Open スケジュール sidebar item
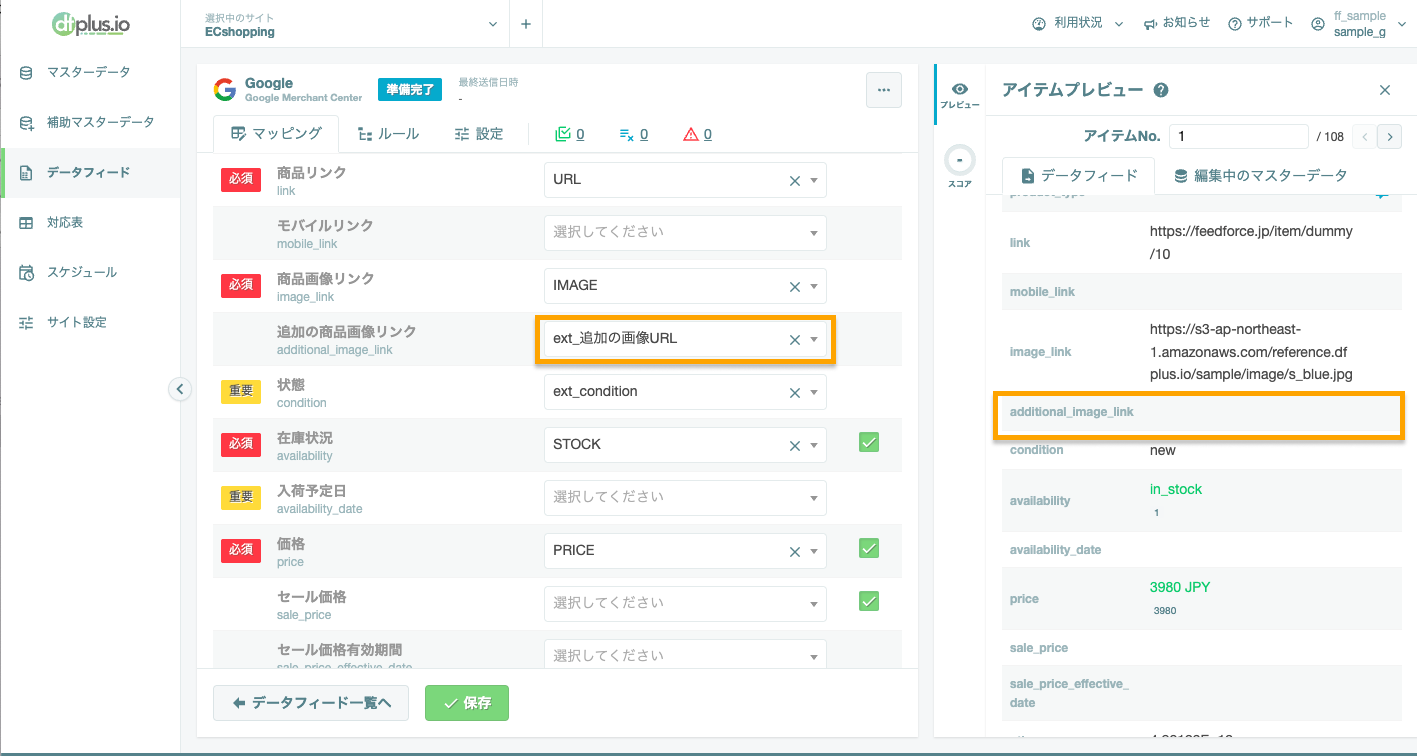The width and height of the screenshot is (1417, 756). coord(90,272)
